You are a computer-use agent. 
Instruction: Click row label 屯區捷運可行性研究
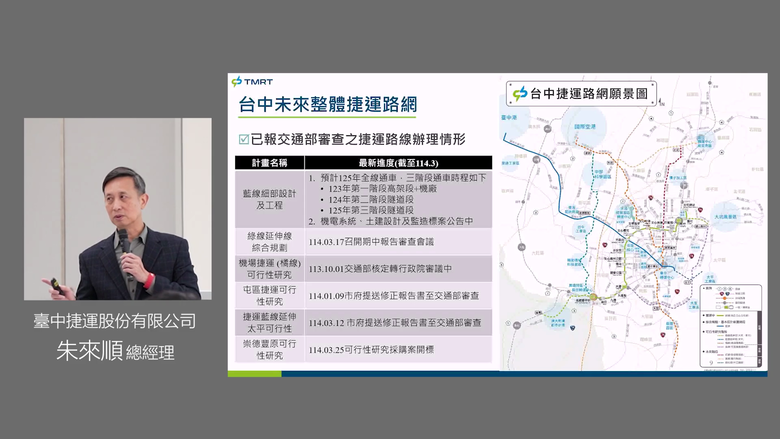[269, 296]
